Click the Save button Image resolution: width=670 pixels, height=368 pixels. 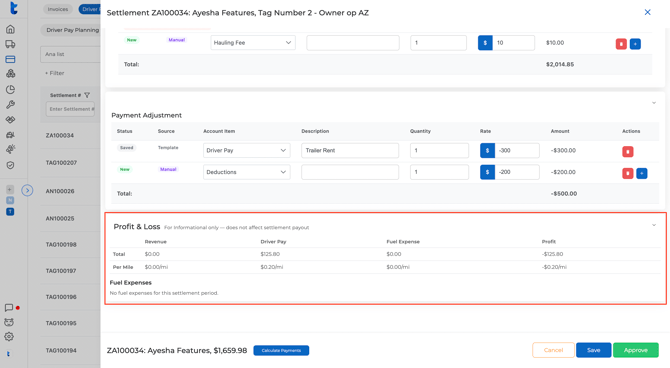(594, 350)
